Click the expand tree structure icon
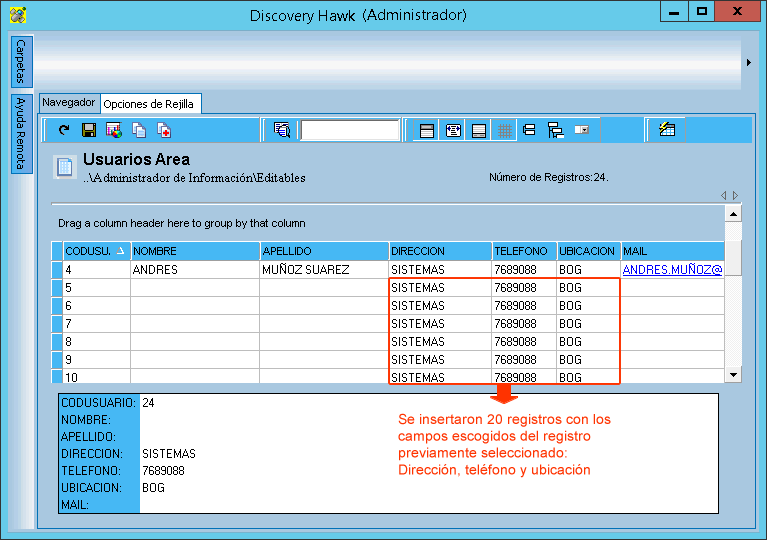This screenshot has height=540, width=767. click(x=556, y=130)
